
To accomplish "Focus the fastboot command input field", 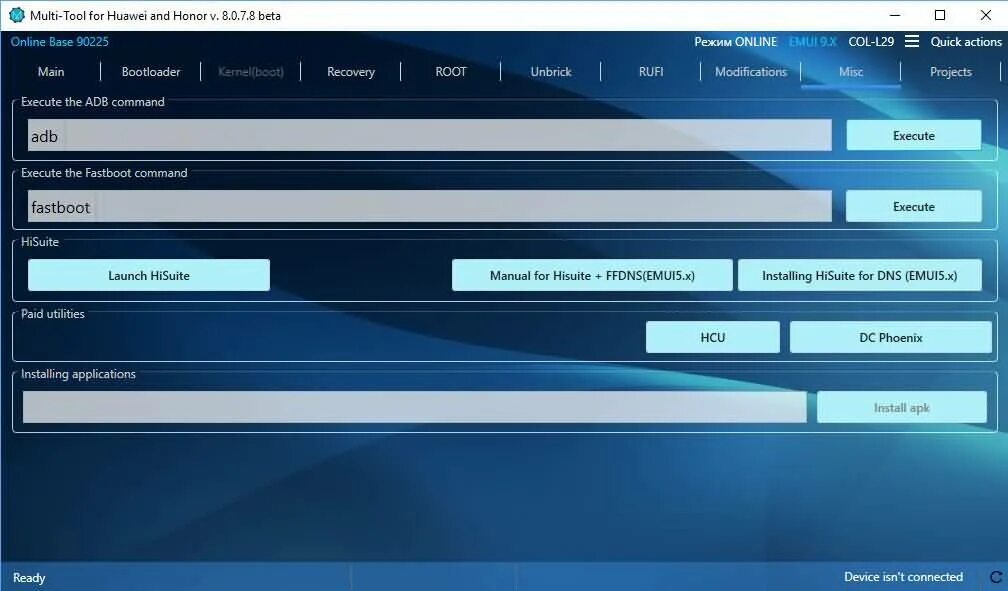I will (x=429, y=206).
